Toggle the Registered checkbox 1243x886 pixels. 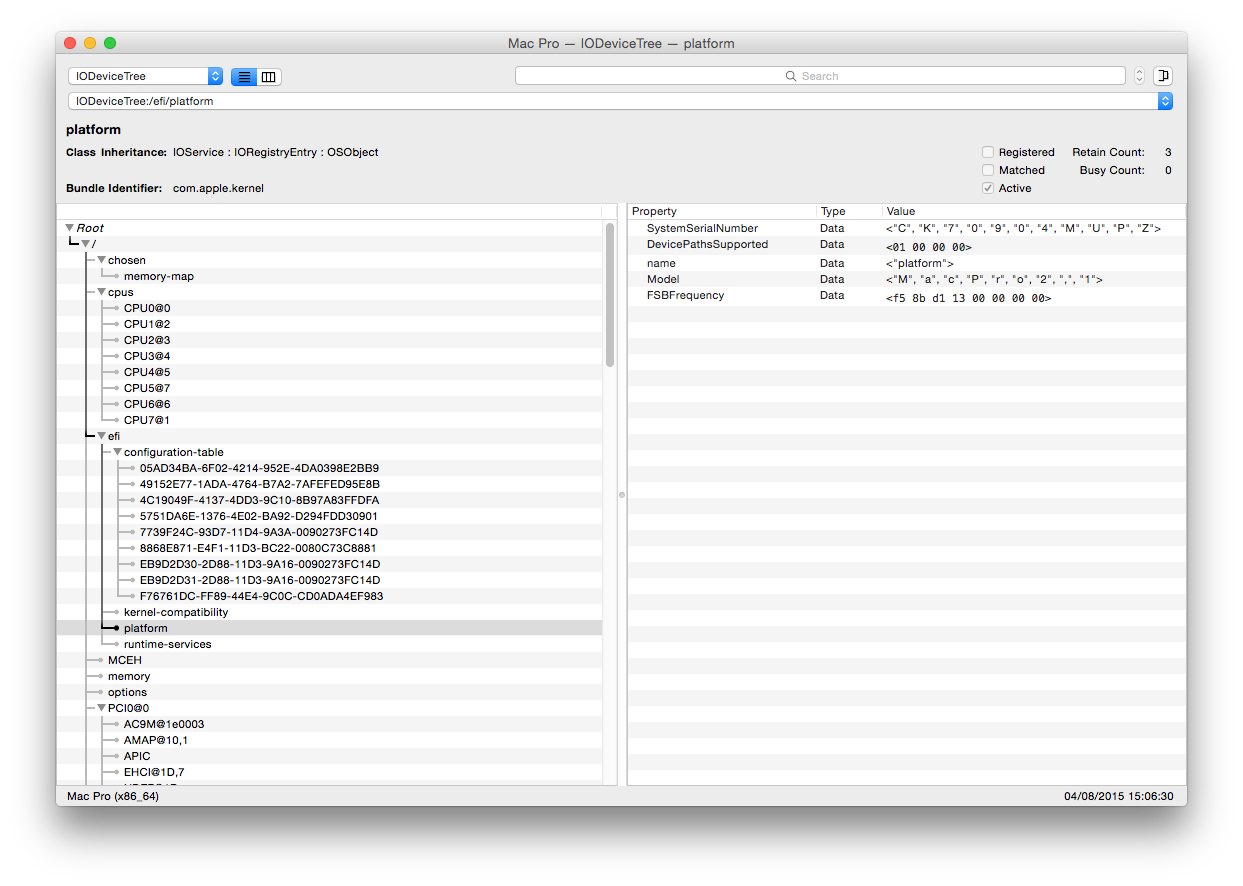988,152
